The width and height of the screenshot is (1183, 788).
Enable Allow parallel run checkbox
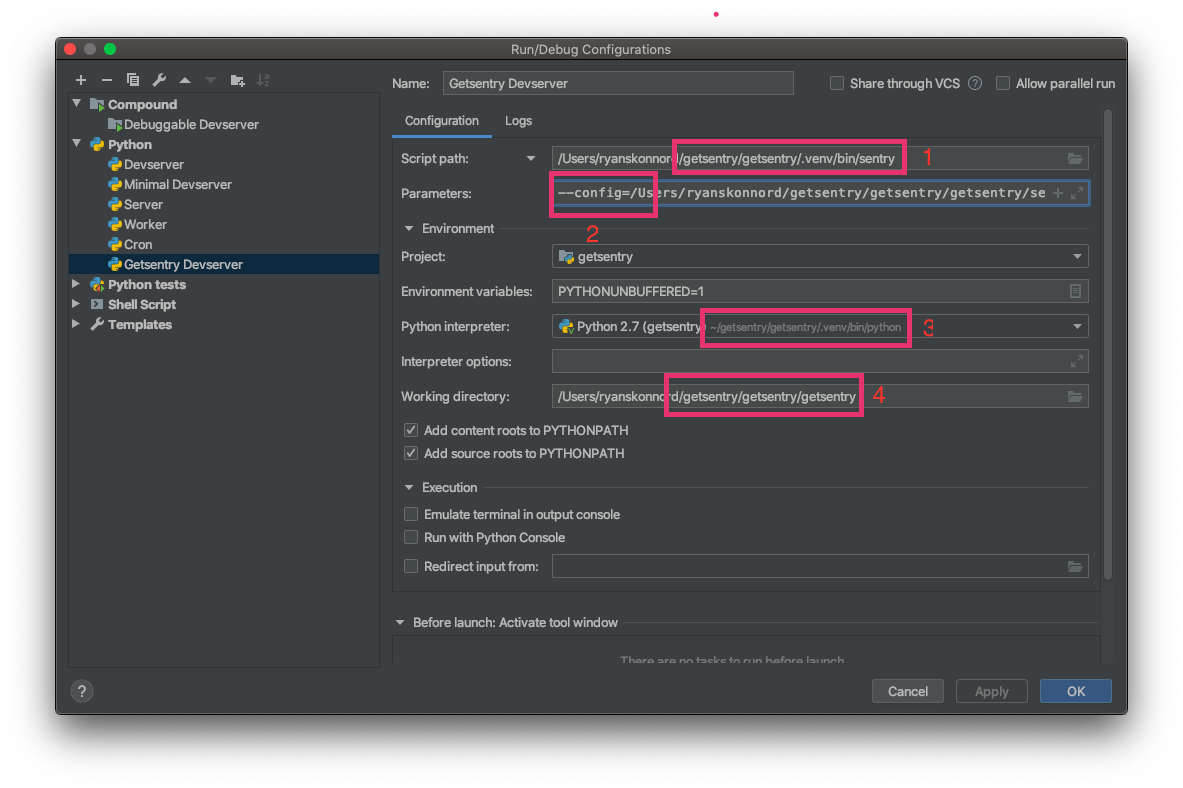[x=1002, y=84]
